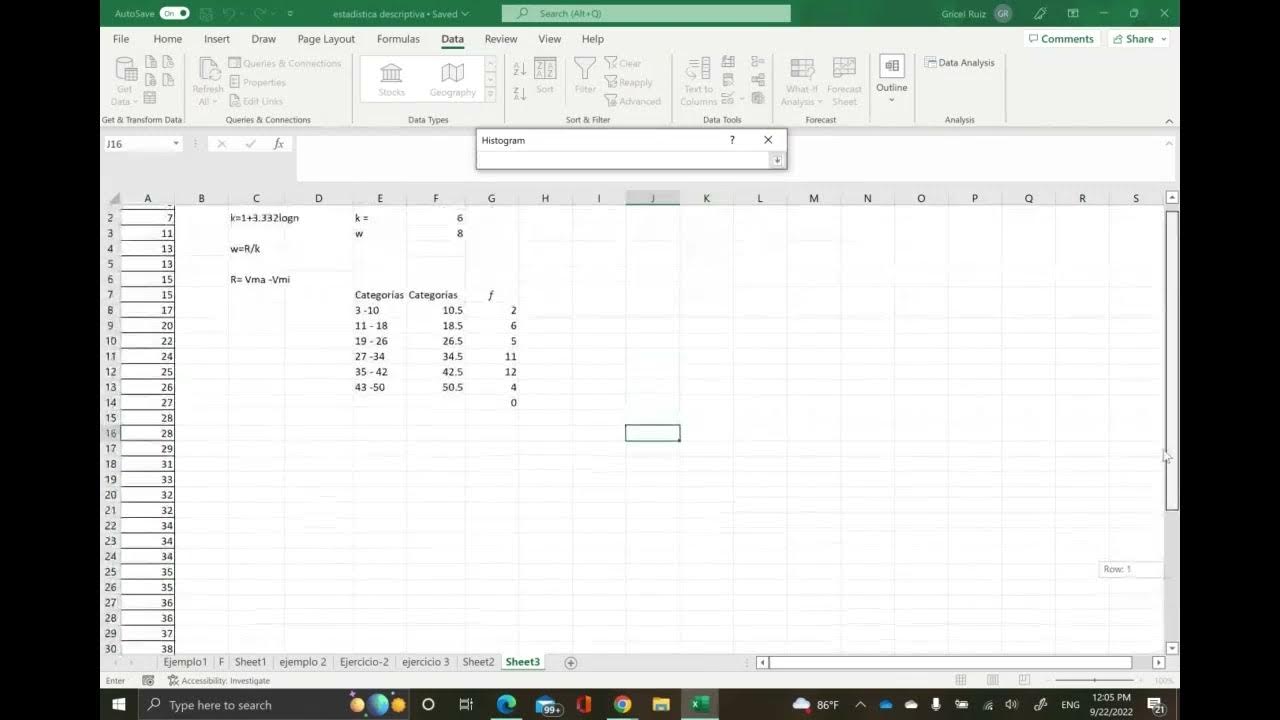This screenshot has width=1280, height=720.
Task: Click Accessibility: Investigate status
Action: (219, 681)
